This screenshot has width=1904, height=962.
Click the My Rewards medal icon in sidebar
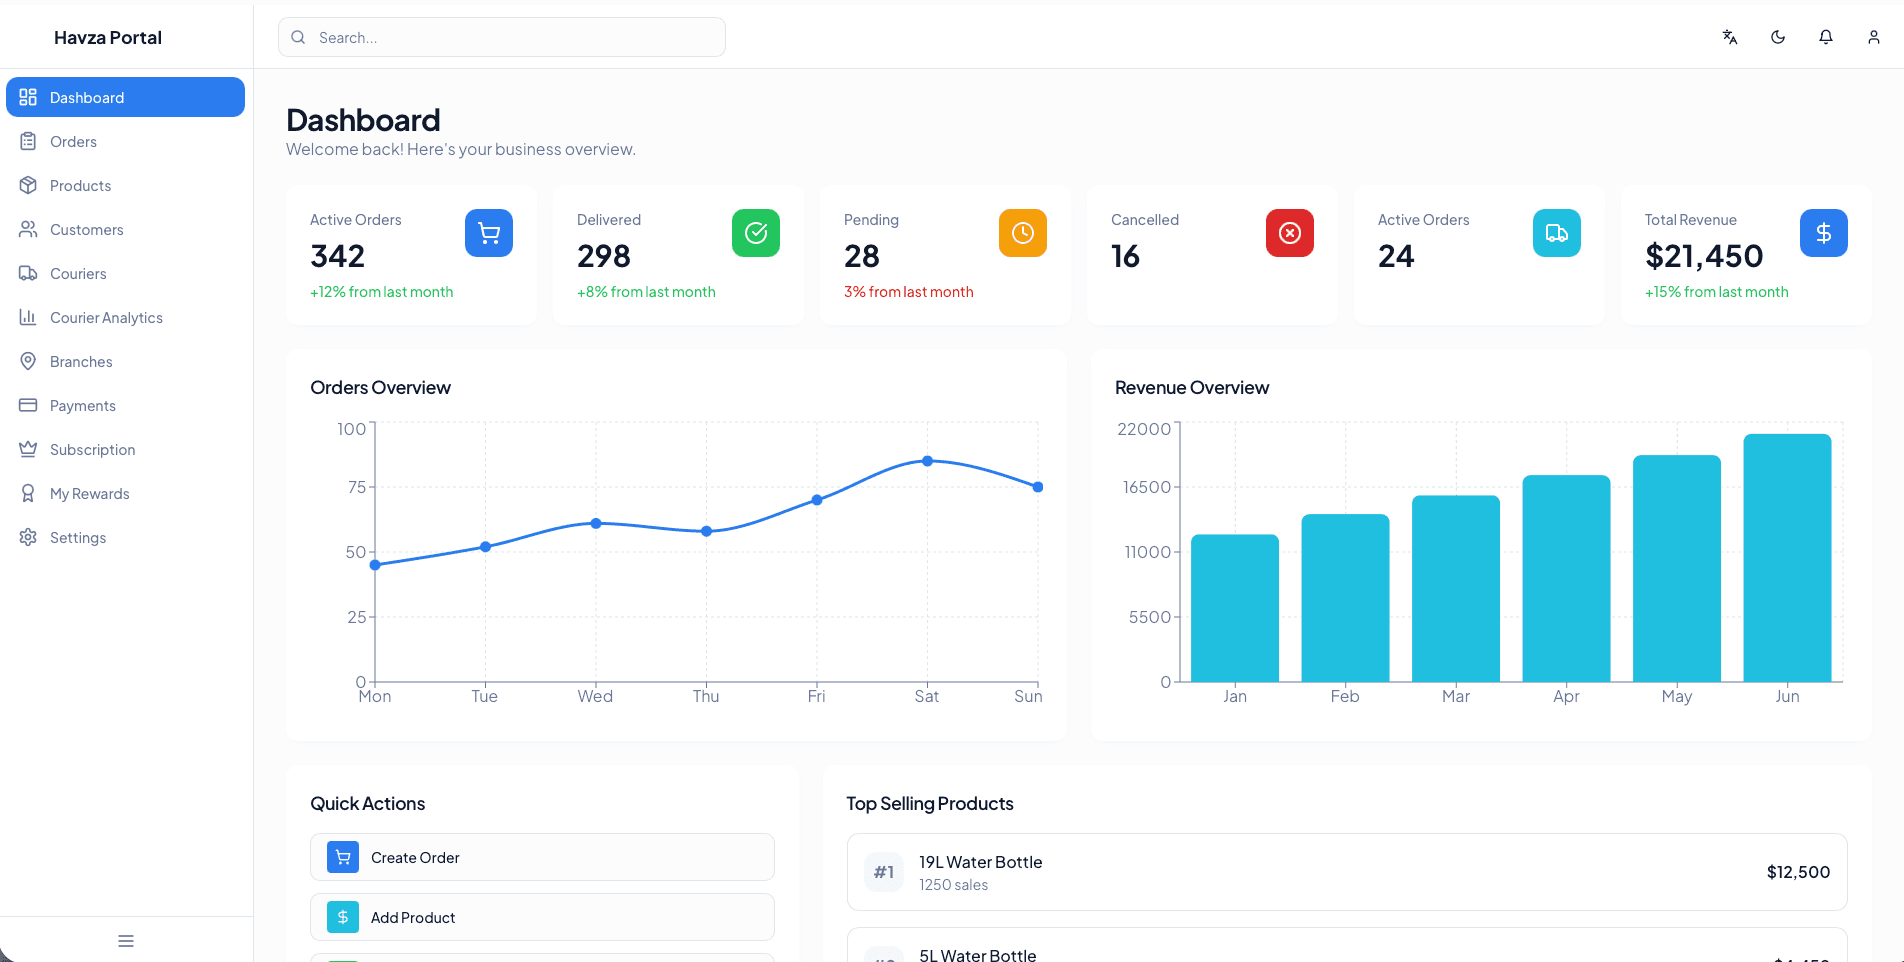(29, 493)
